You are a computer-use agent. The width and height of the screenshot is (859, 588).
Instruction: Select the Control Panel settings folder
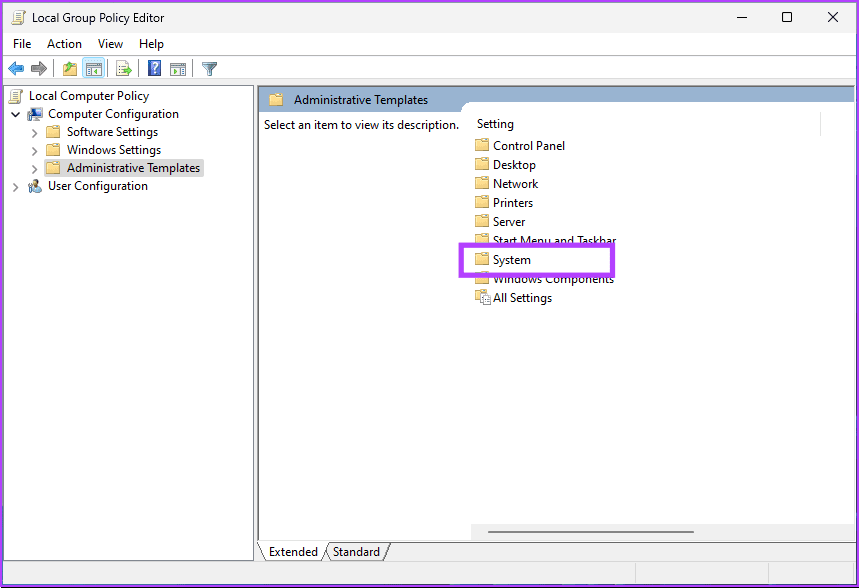pyautogui.click(x=528, y=145)
